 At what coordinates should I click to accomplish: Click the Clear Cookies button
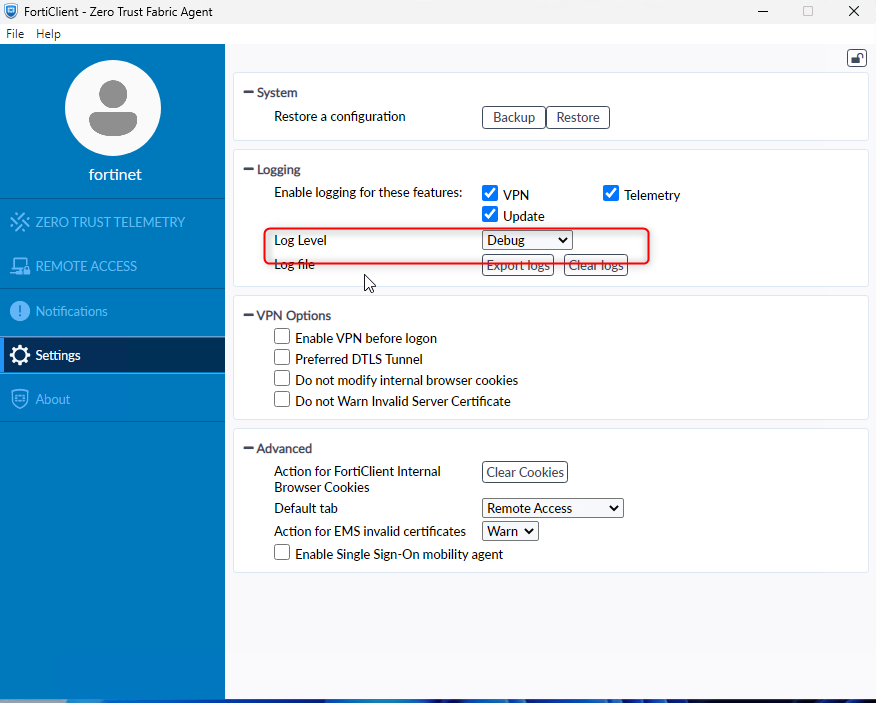pos(525,472)
